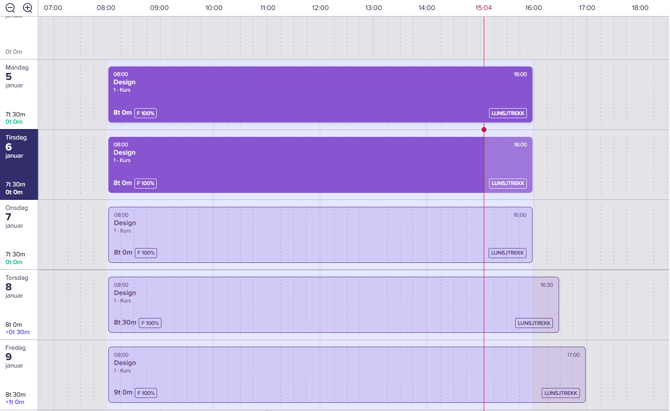Click the F 100% badge on Friday's shift
The height and width of the screenshot is (411, 670).
(x=146, y=393)
